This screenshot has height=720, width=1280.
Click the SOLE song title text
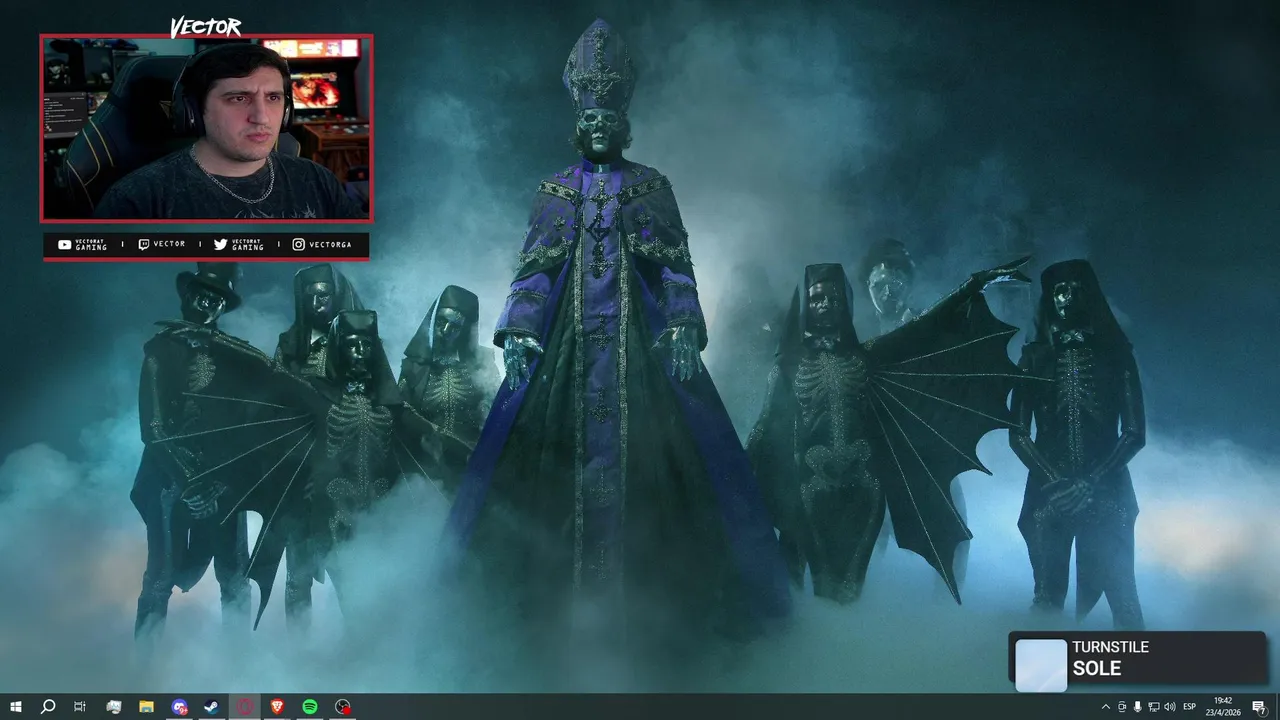pos(1096,669)
